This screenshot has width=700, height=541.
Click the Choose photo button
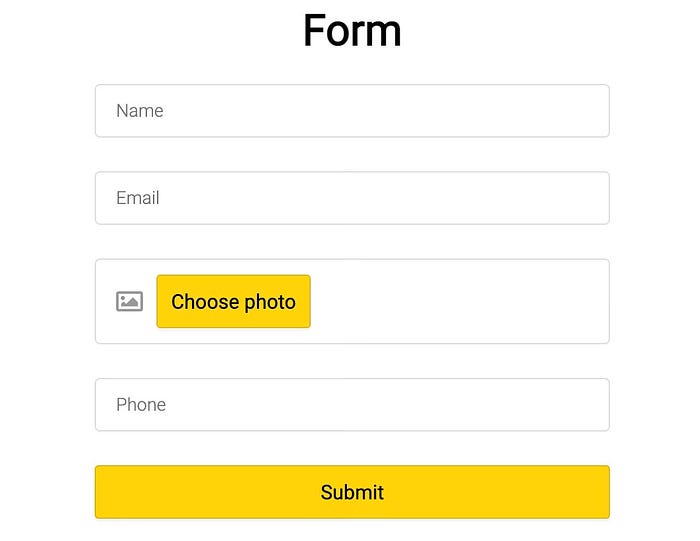[x=233, y=301]
